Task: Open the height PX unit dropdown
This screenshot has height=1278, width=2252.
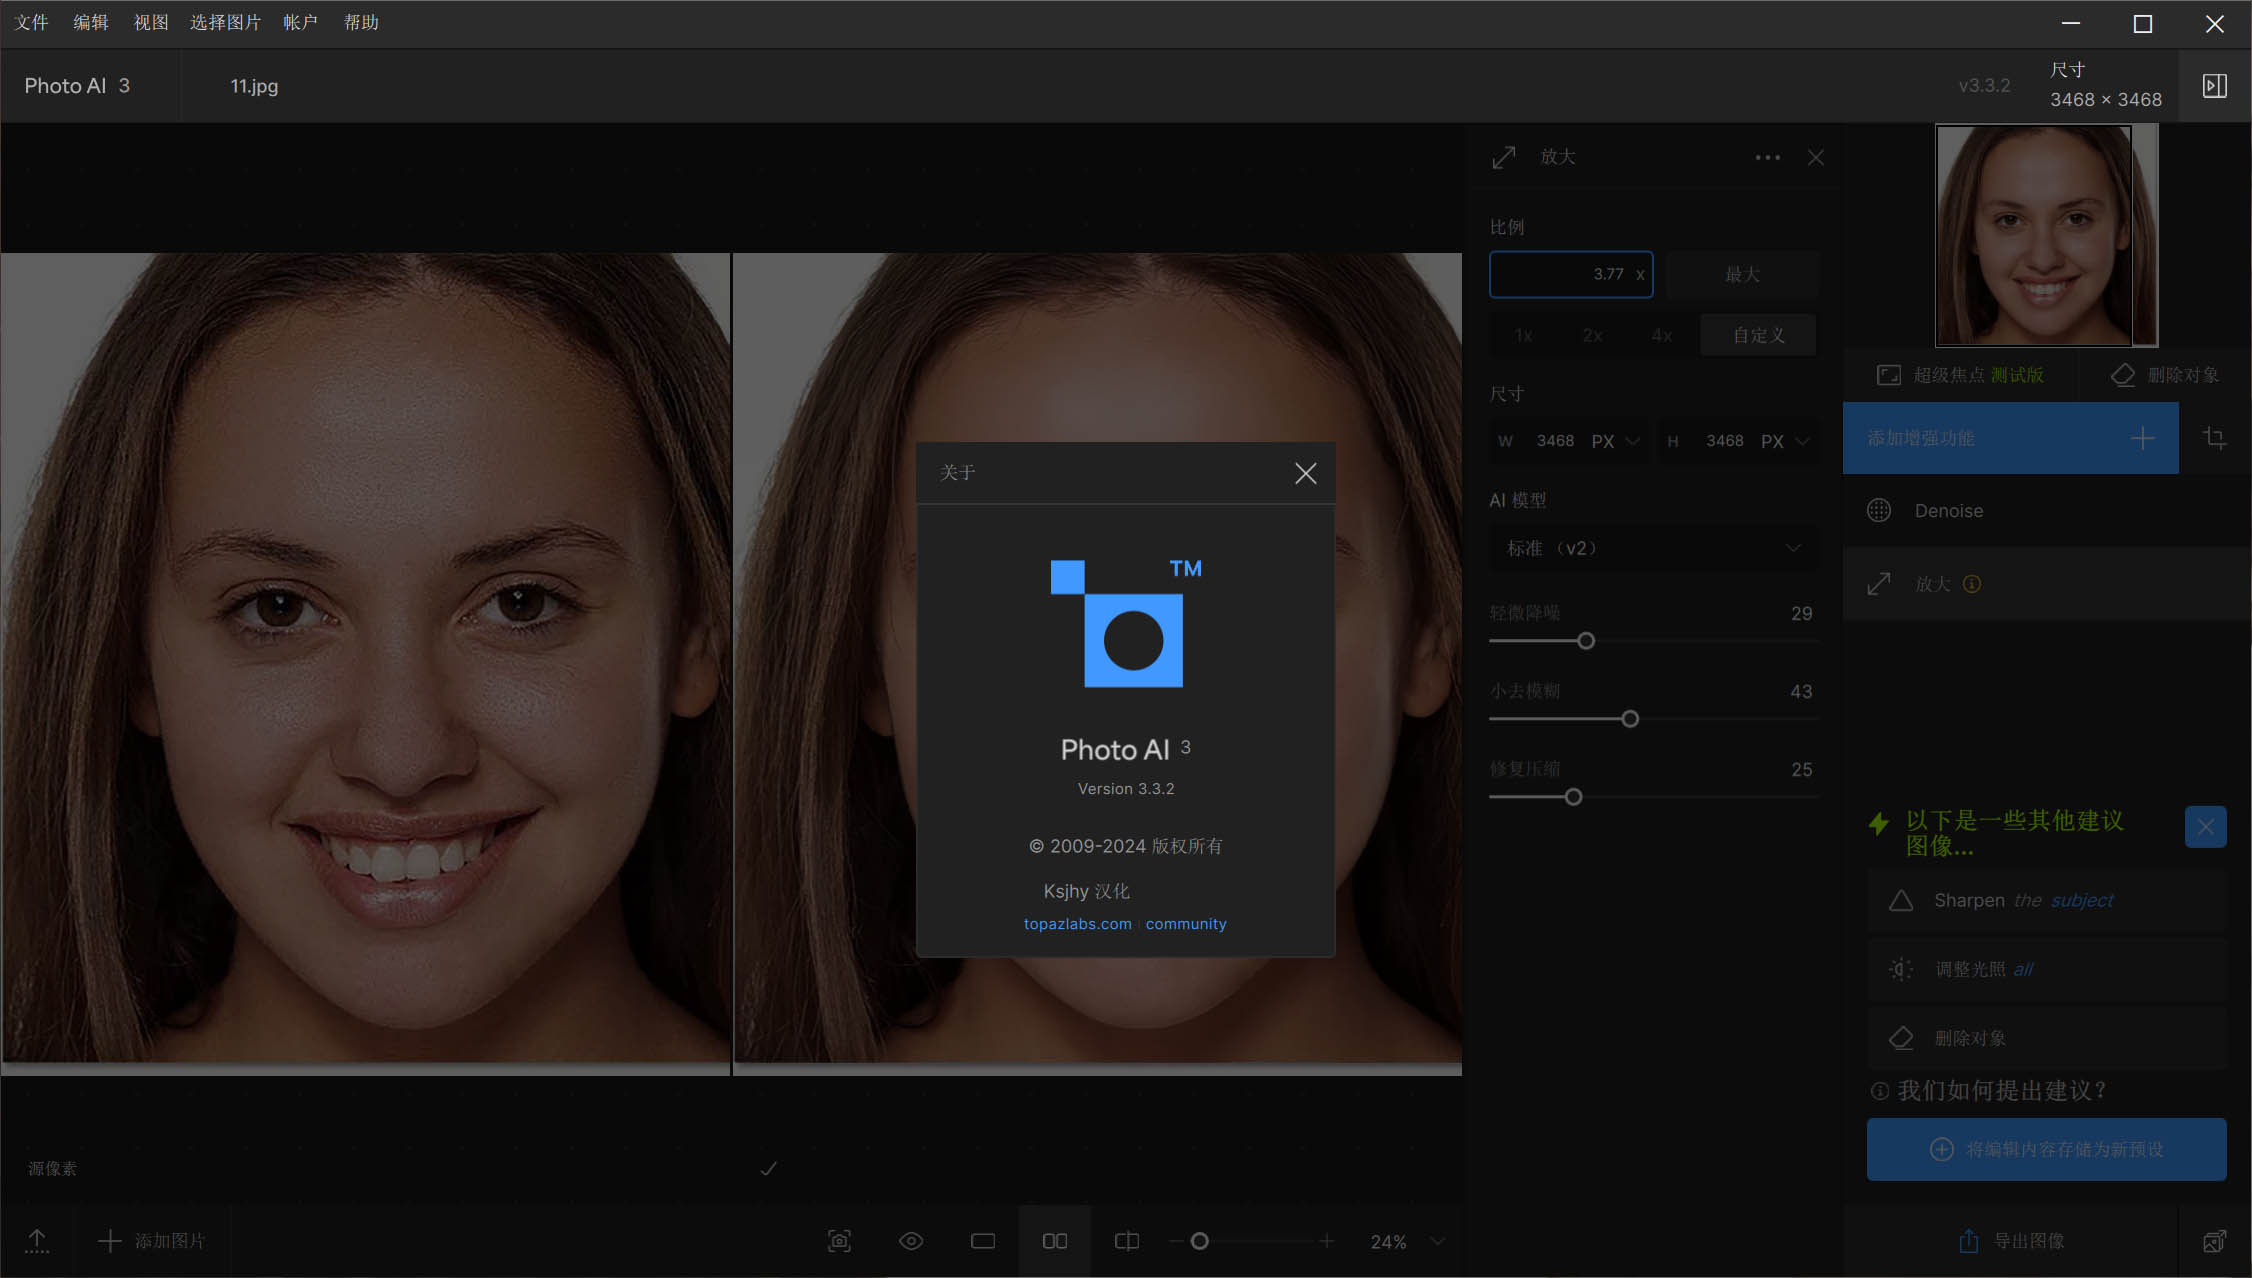Action: [1785, 441]
